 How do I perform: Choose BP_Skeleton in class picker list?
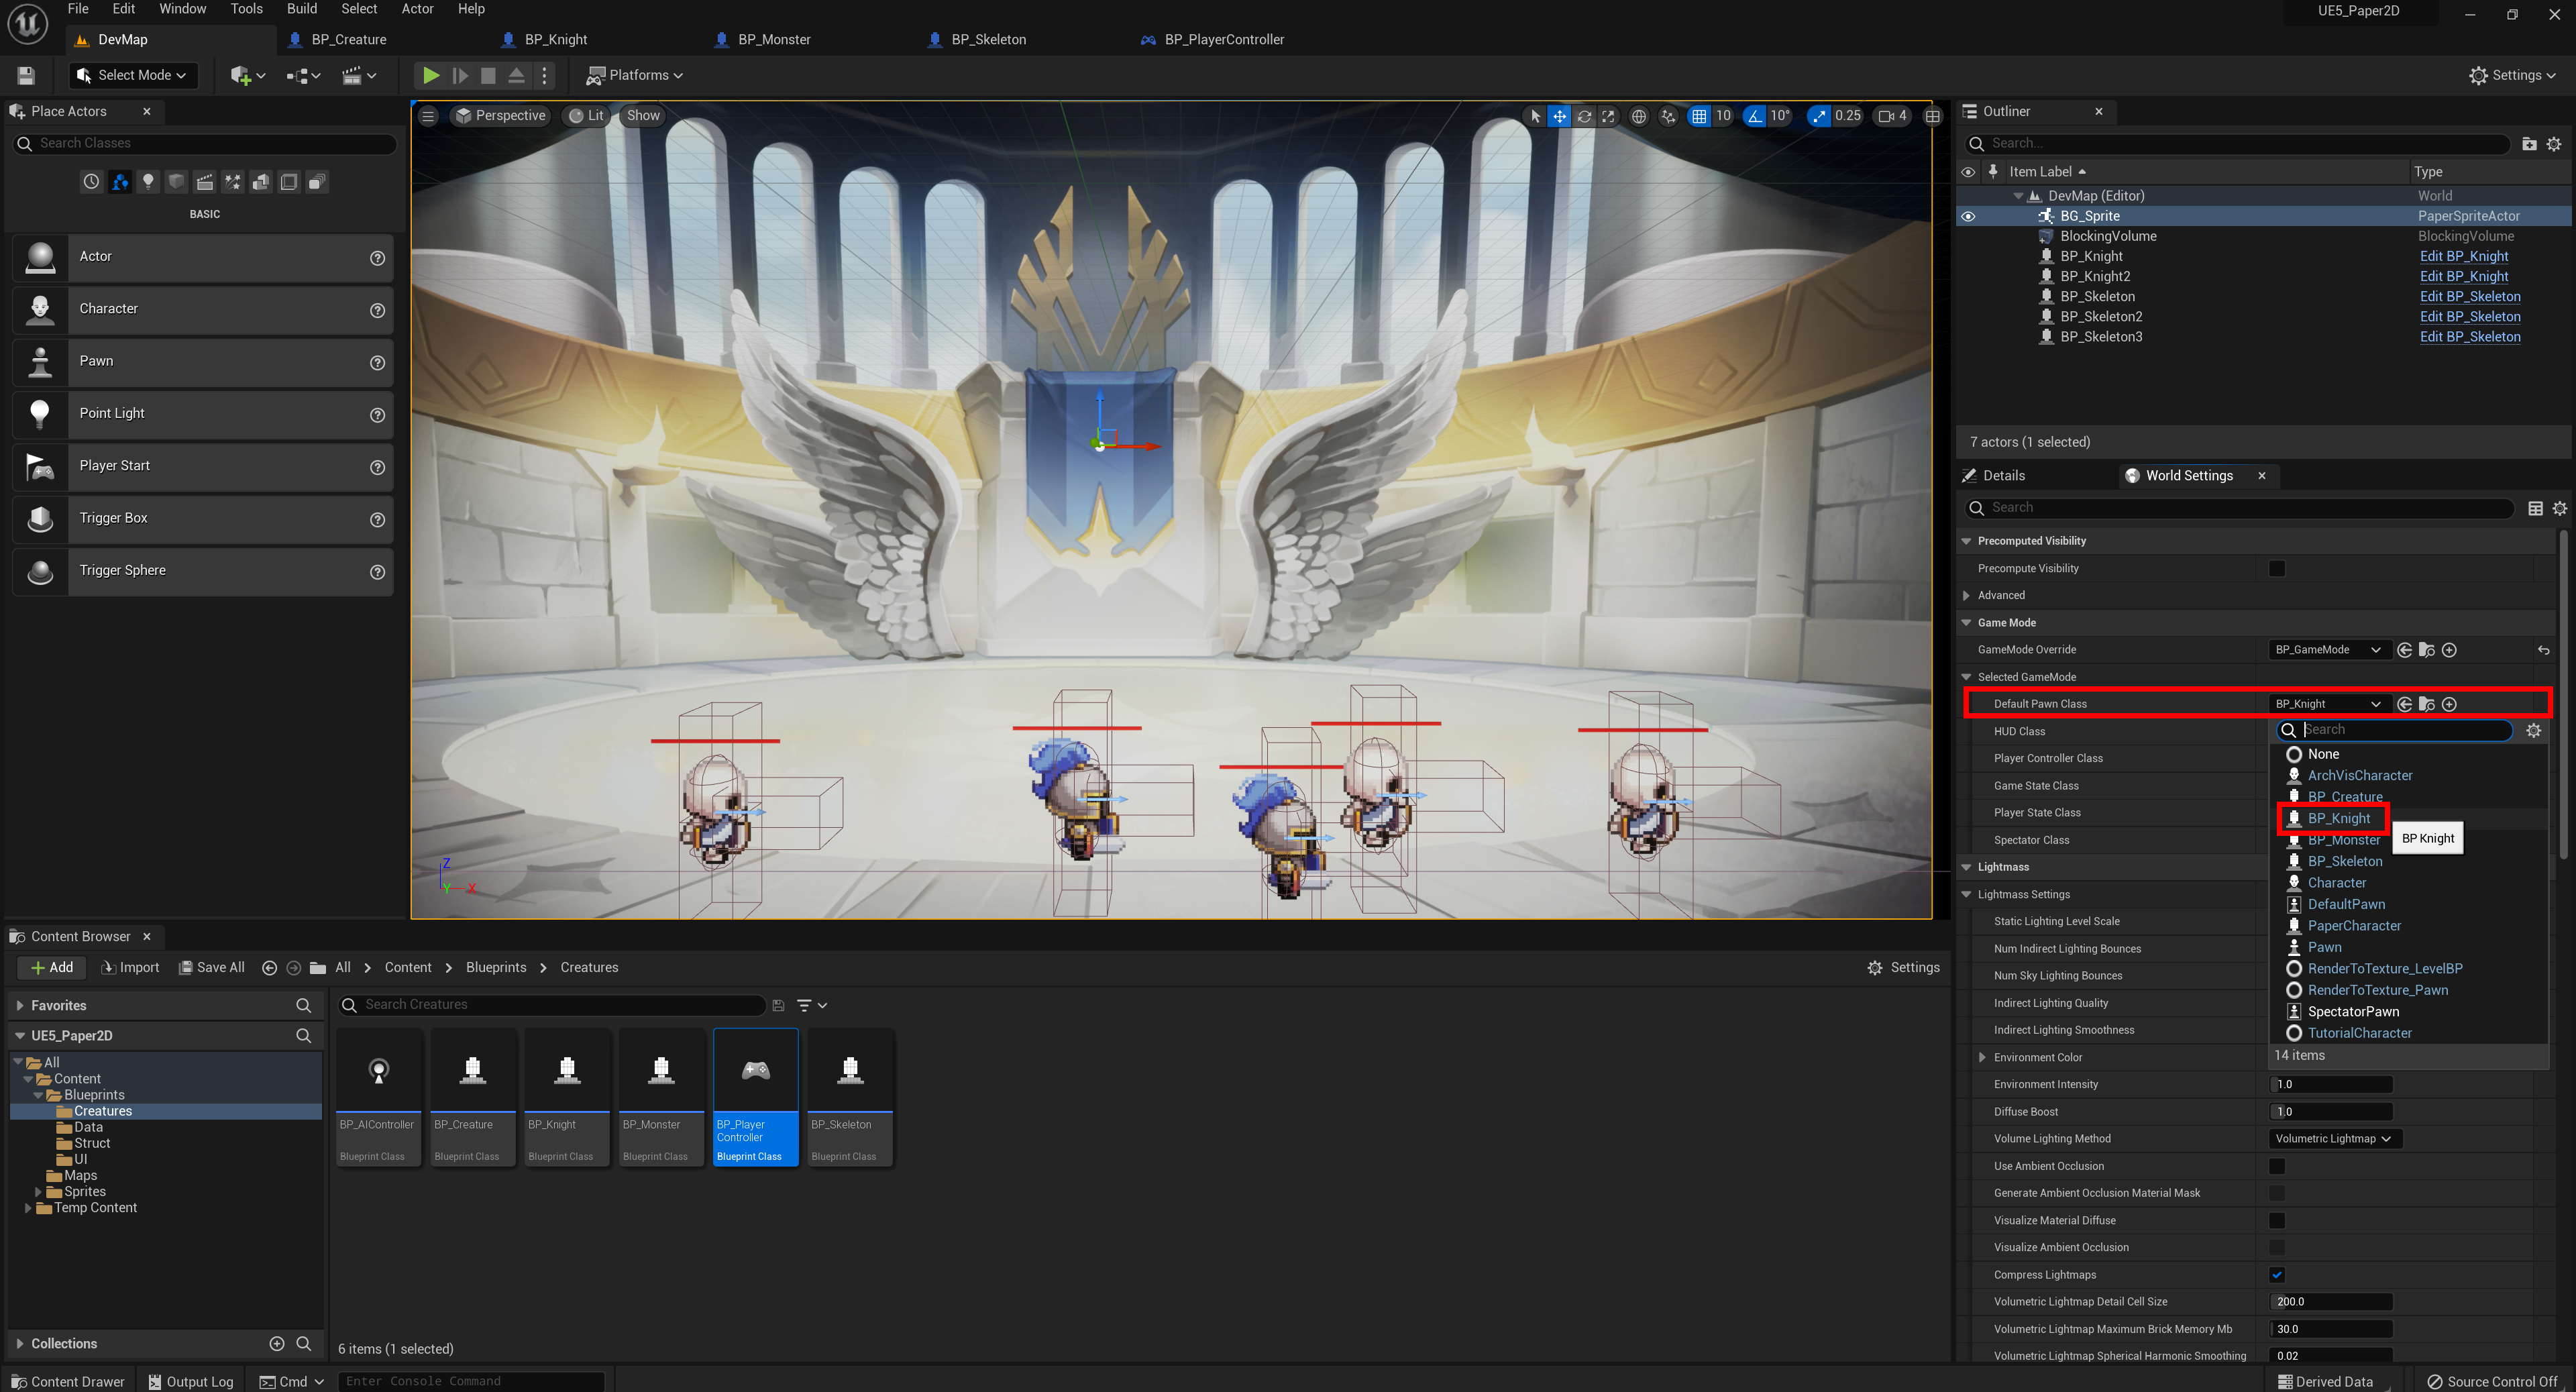(x=2345, y=861)
